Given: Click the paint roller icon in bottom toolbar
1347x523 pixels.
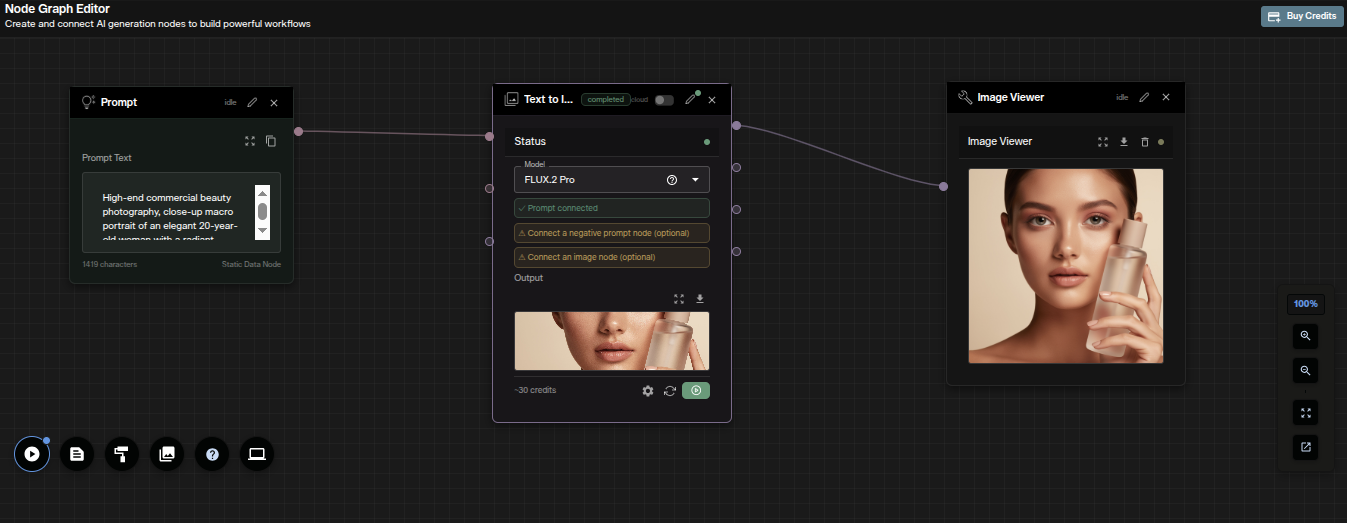Looking at the screenshot, I should click(122, 454).
